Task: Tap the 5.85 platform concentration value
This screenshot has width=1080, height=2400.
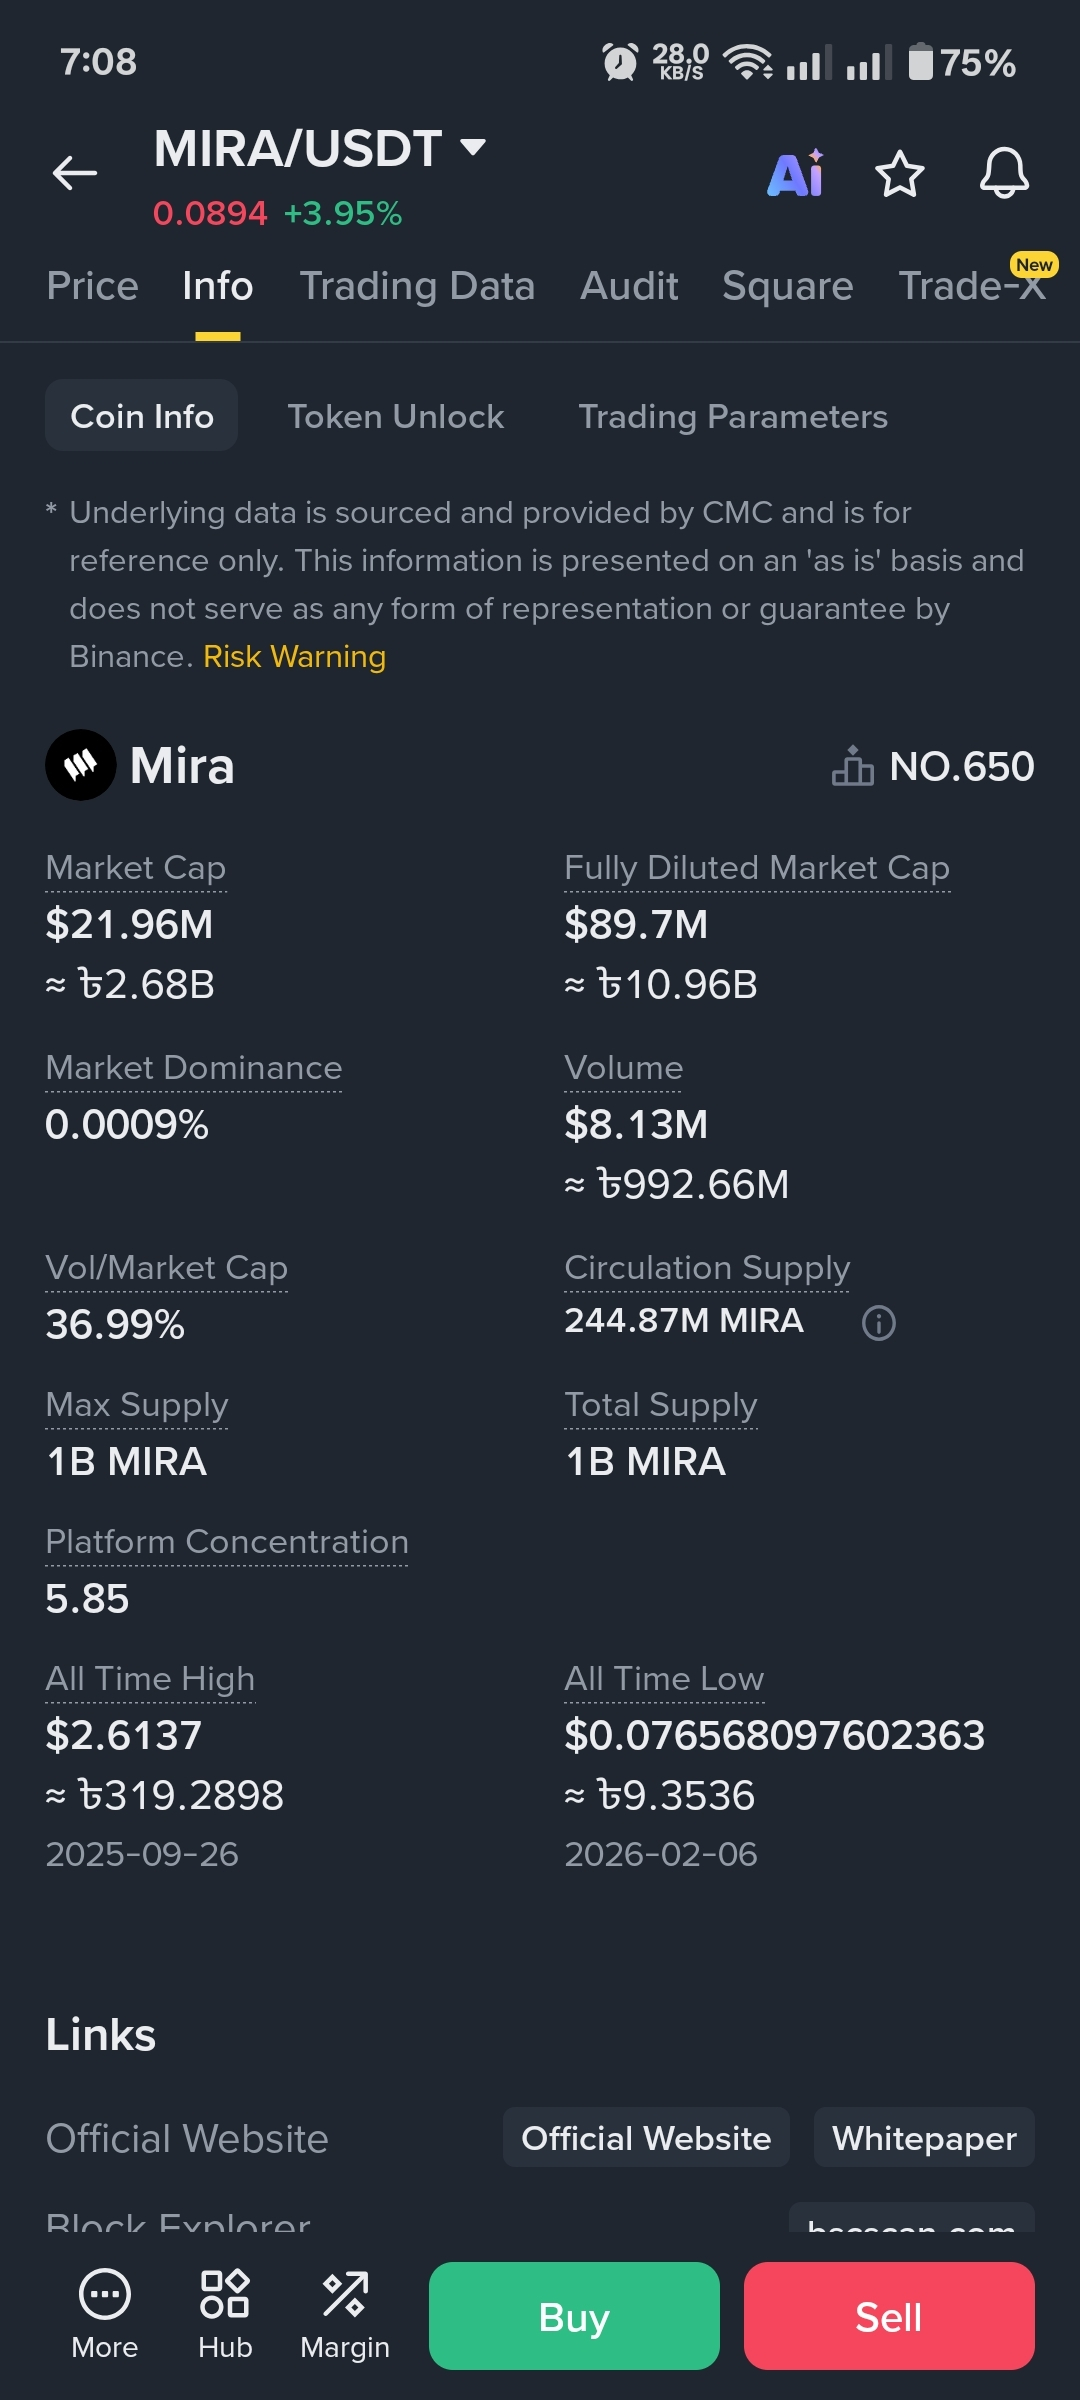Action: 87,1598
